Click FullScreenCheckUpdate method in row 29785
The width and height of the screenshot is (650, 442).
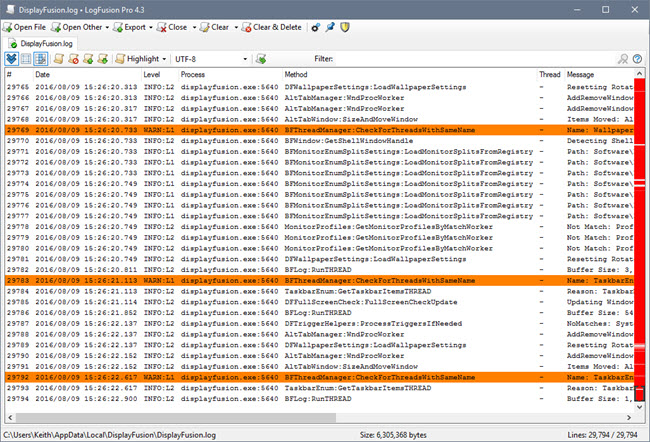click(371, 302)
